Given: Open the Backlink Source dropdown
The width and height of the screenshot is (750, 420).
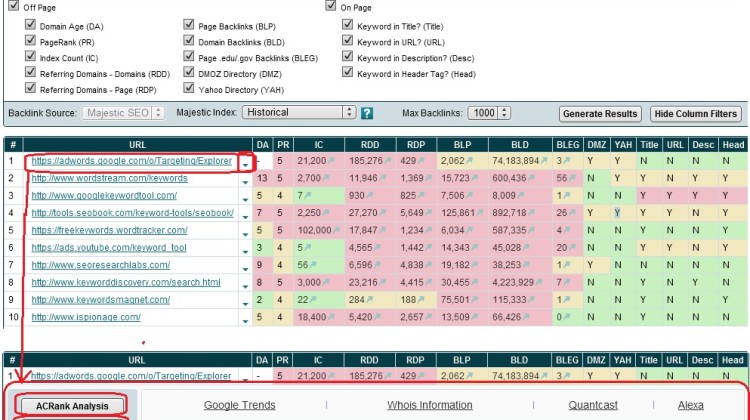Looking at the screenshot, I should 123,113.
